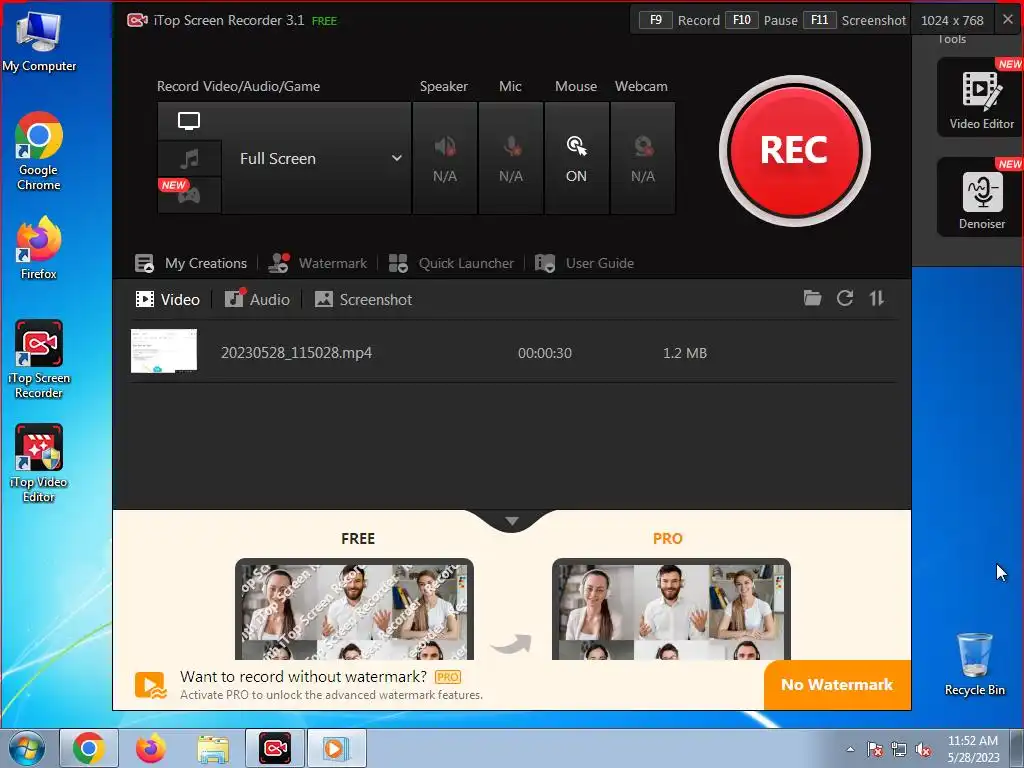
Task: Click the 1.2 MB file size
Action: tap(685, 353)
